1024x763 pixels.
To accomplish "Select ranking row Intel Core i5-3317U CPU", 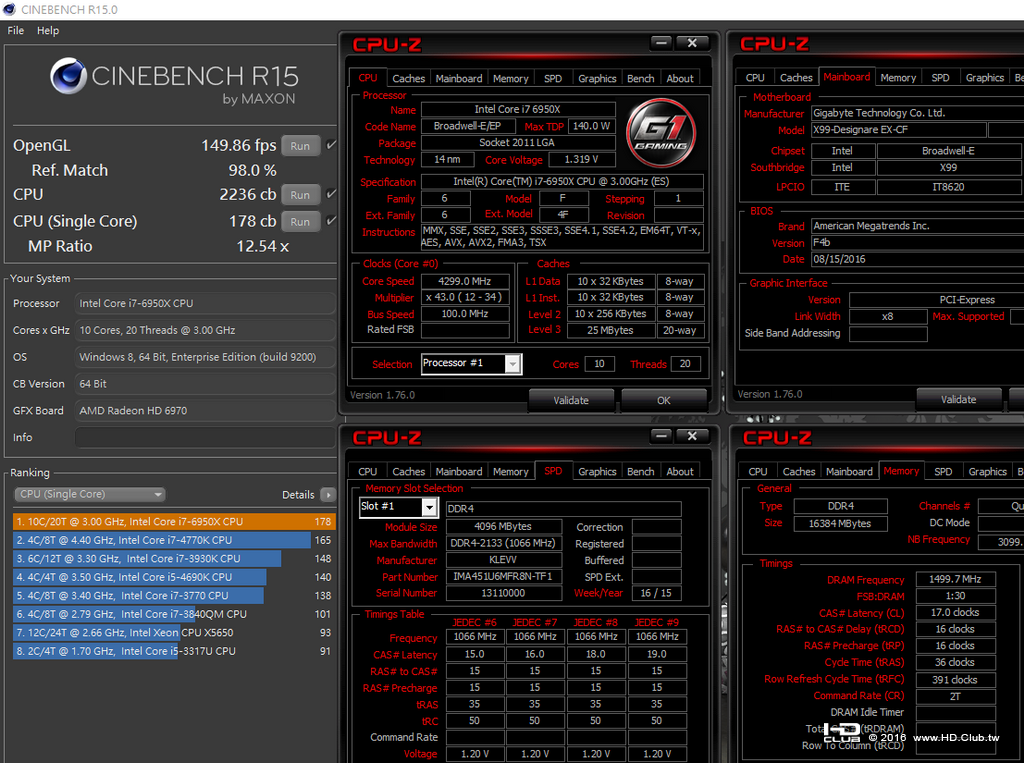I will point(174,651).
